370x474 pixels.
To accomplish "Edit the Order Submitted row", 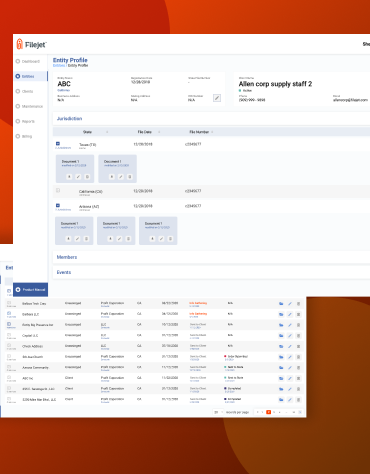I will click(290, 357).
